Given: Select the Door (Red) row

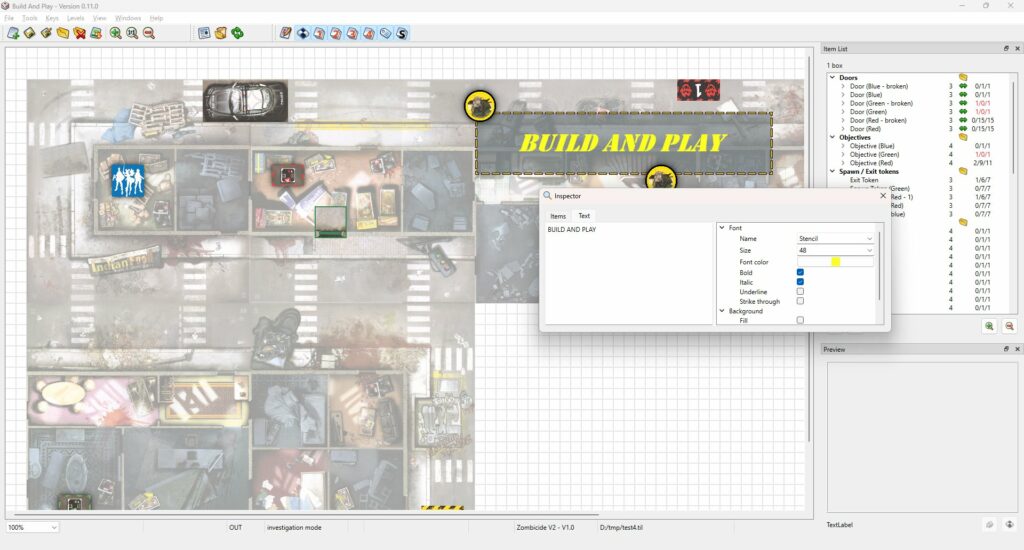Looking at the screenshot, I should tap(921, 129).
